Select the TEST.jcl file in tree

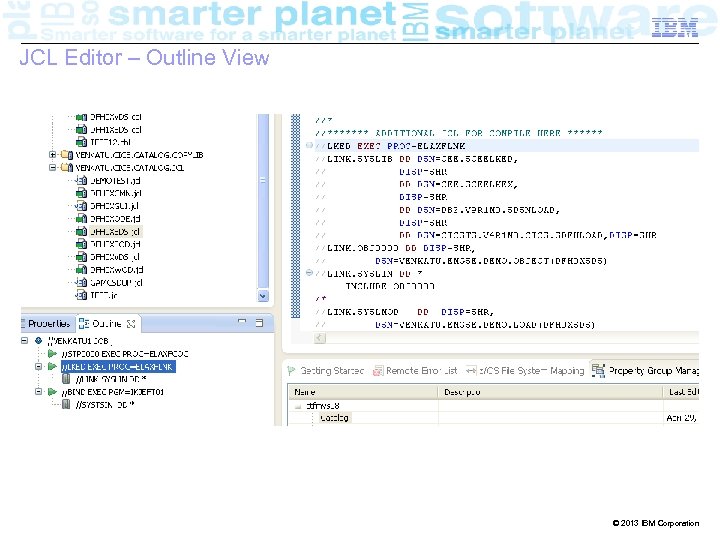click(103, 295)
